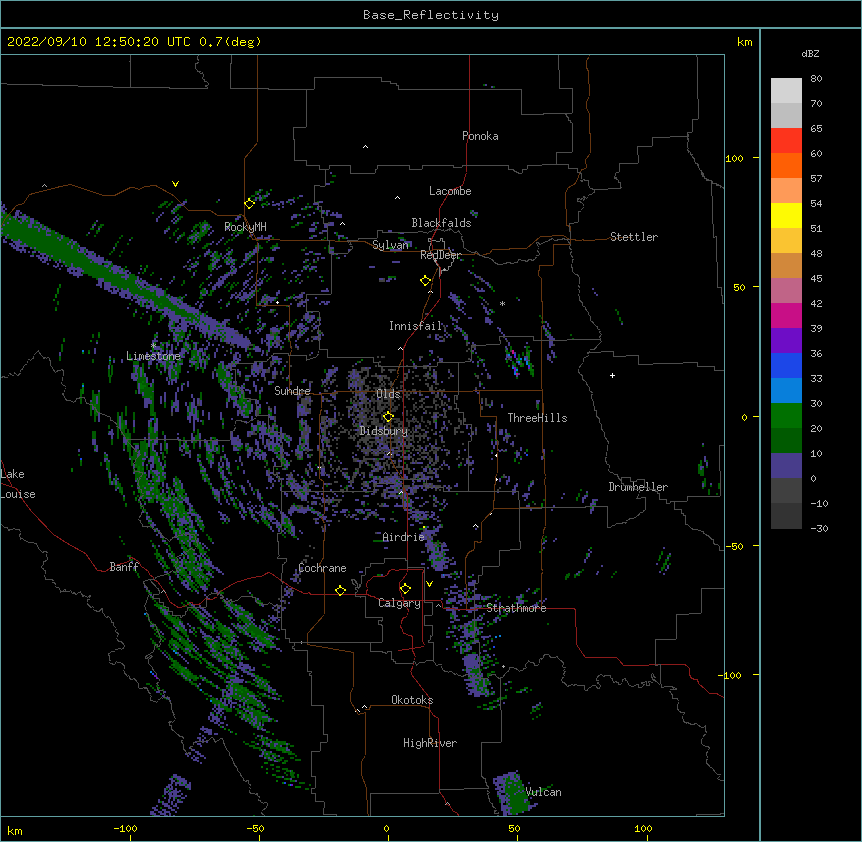The width and height of the screenshot is (862, 842).
Task: Select the yellow diamond radar marker near Olds
Action: coord(389,417)
